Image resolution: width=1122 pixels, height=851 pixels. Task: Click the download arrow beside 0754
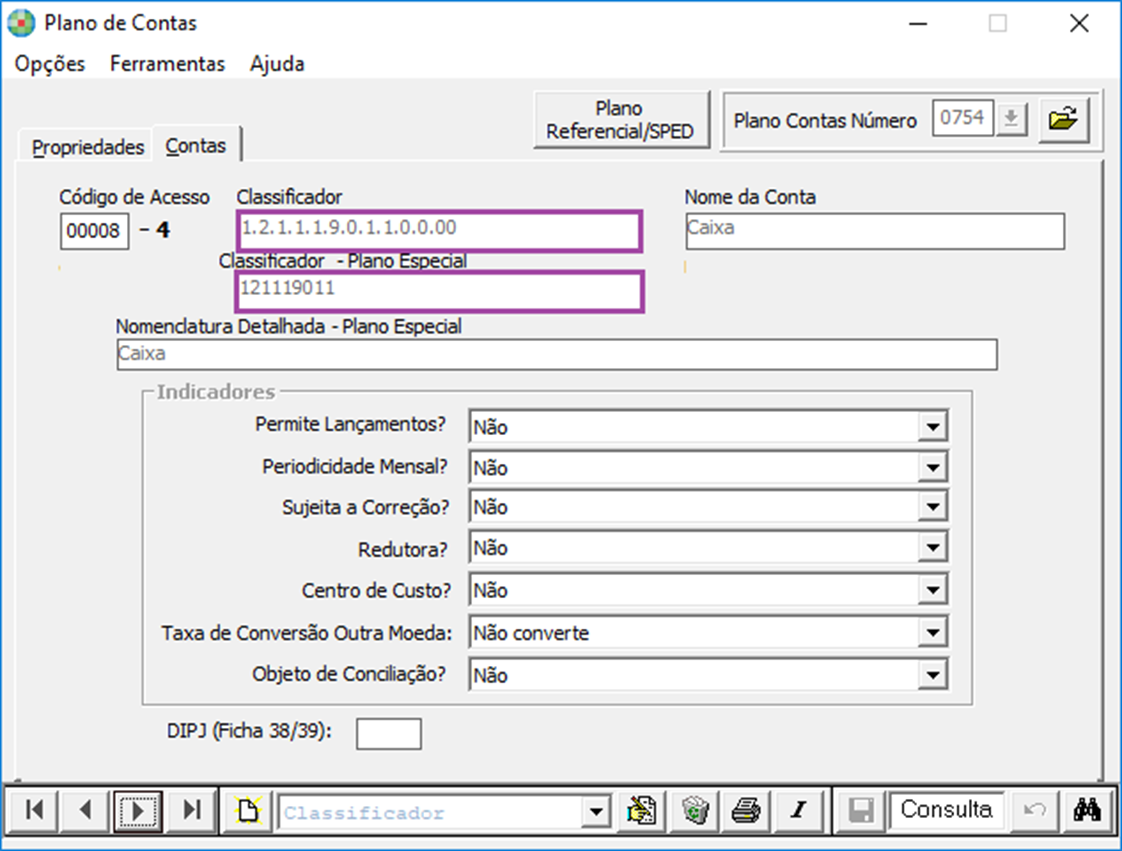pyautogui.click(x=1011, y=118)
